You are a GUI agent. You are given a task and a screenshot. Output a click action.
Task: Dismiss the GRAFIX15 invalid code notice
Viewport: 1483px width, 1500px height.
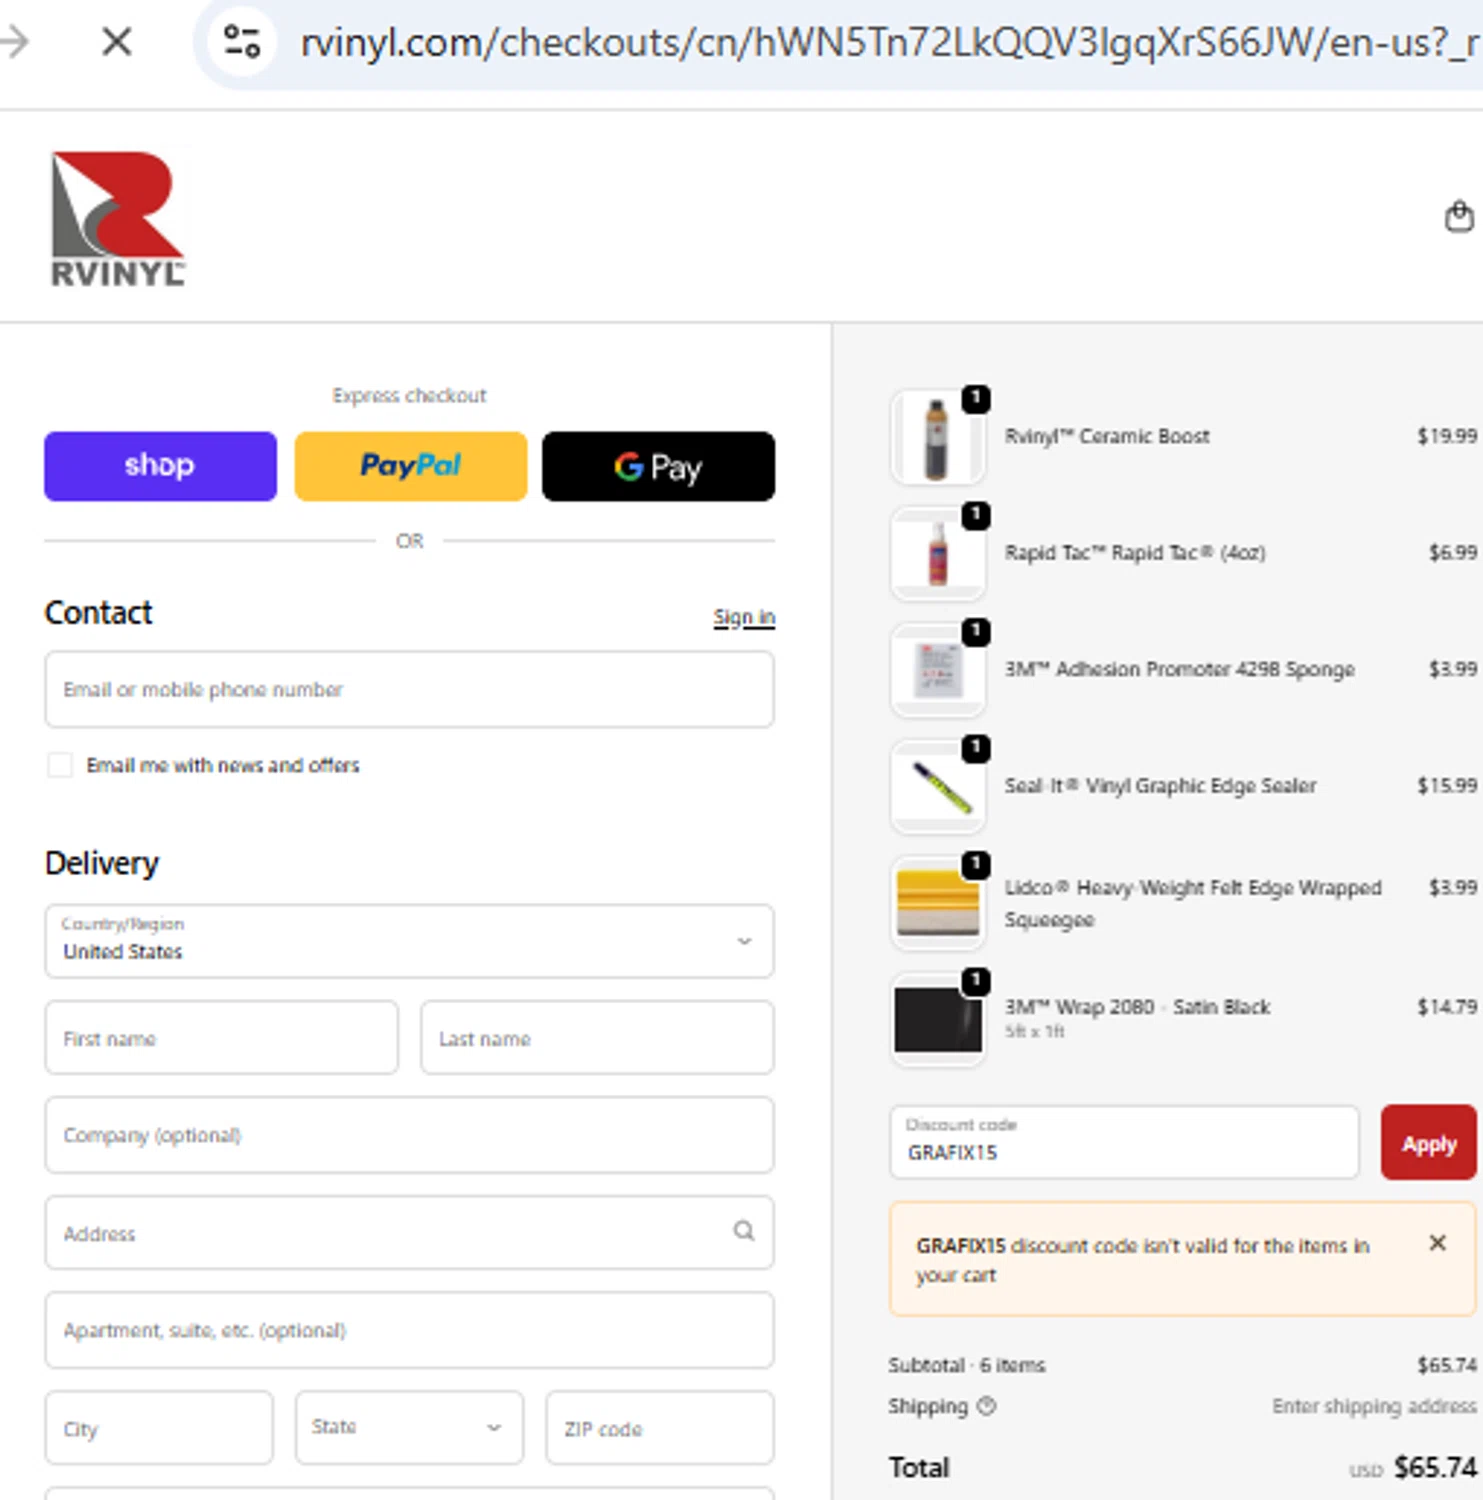(1437, 1243)
